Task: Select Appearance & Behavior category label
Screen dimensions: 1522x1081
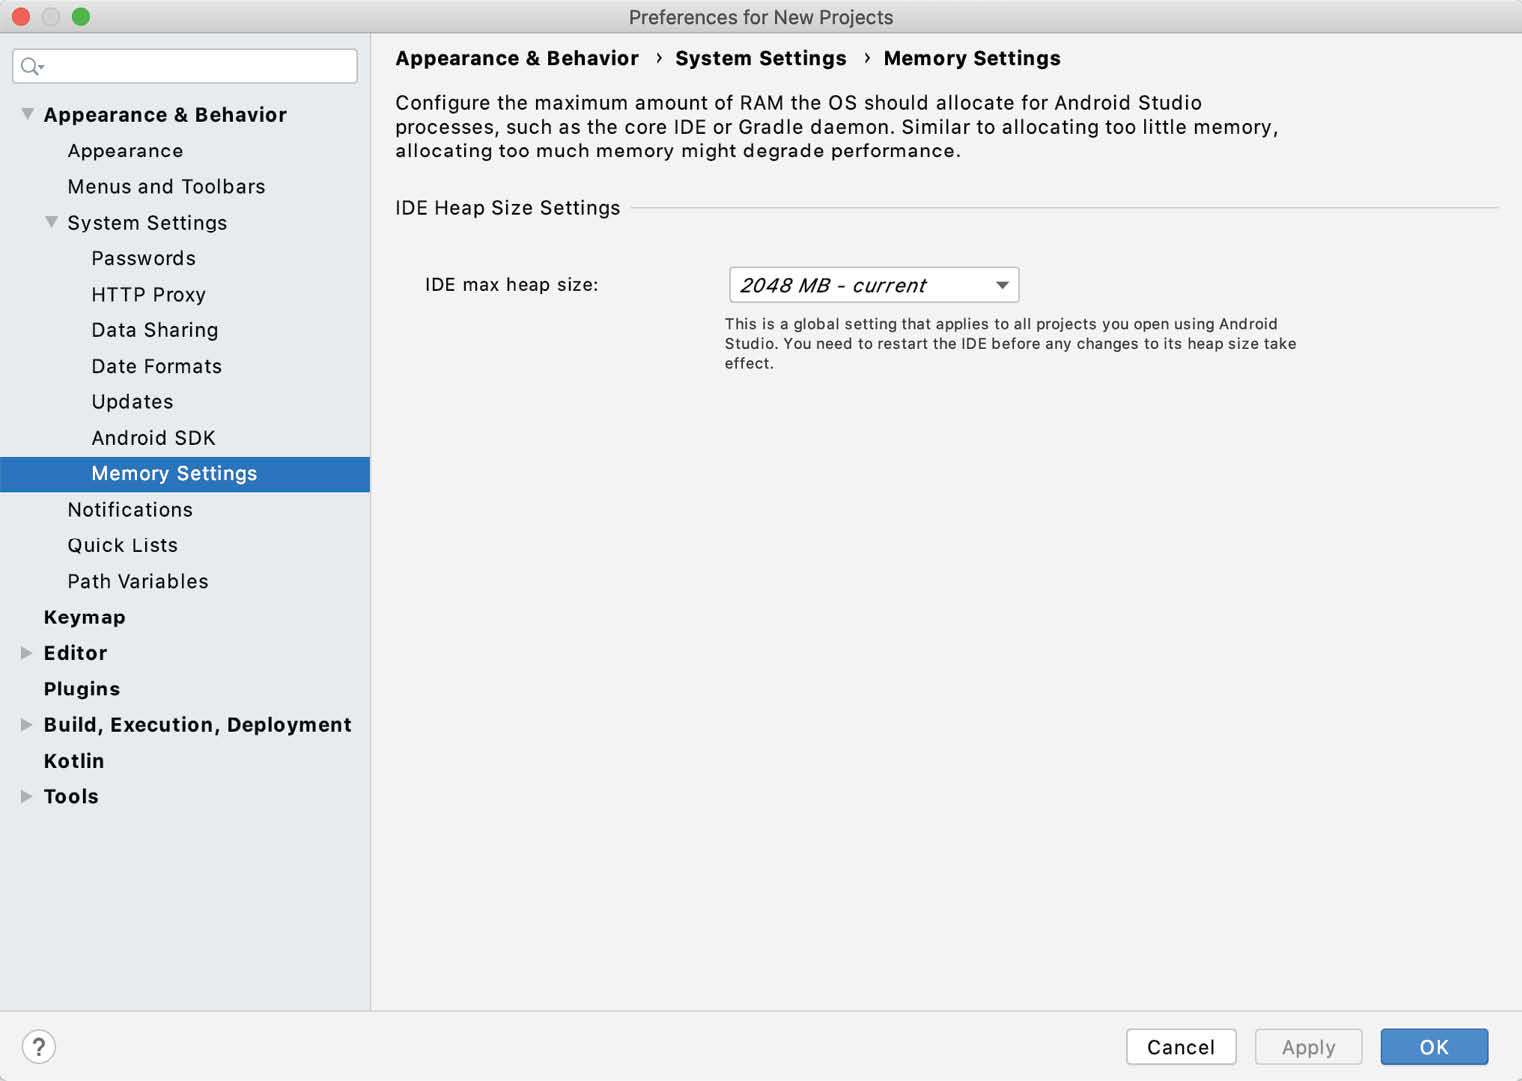Action: point(165,115)
